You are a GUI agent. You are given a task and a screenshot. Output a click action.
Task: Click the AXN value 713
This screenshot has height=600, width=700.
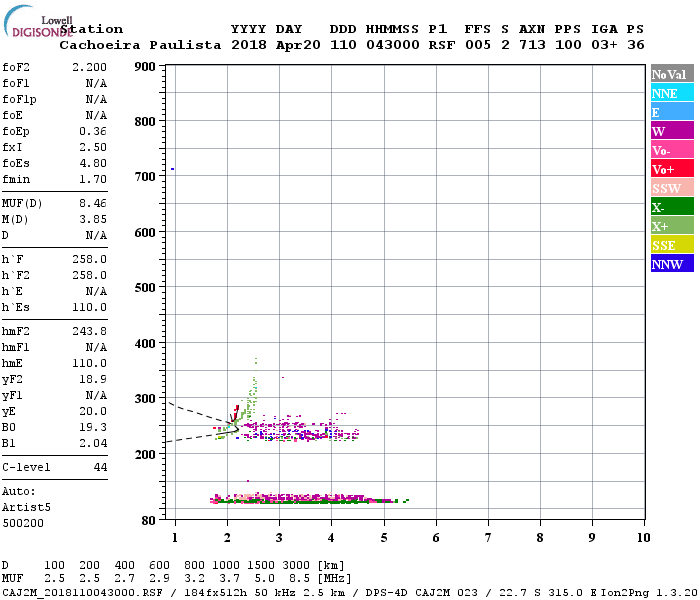coord(532,45)
